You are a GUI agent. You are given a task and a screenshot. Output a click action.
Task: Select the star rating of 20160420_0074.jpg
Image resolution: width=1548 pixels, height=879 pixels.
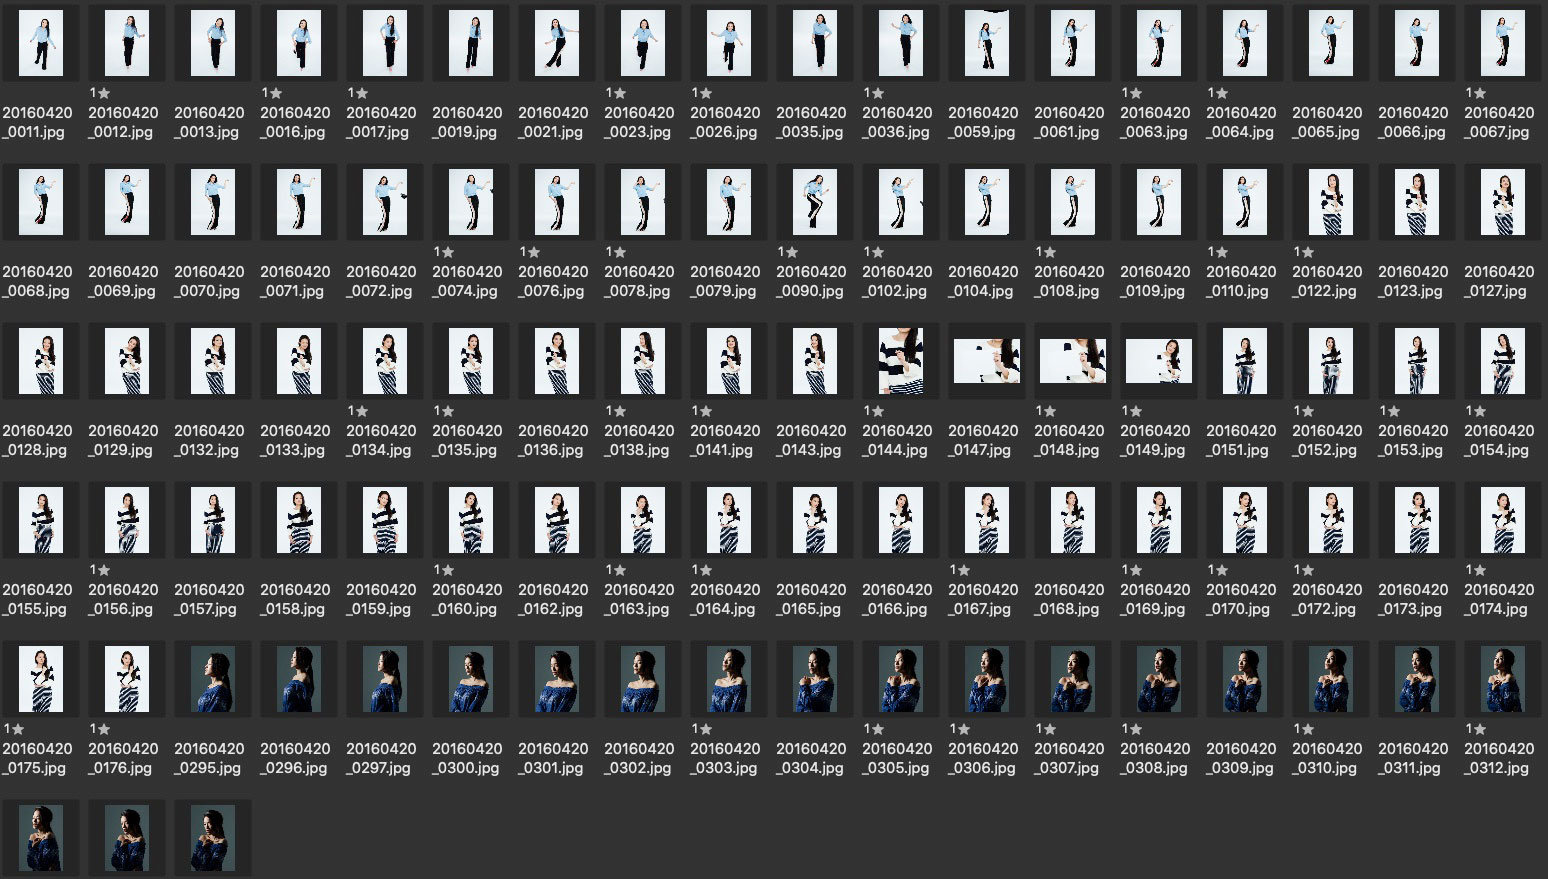(444, 252)
